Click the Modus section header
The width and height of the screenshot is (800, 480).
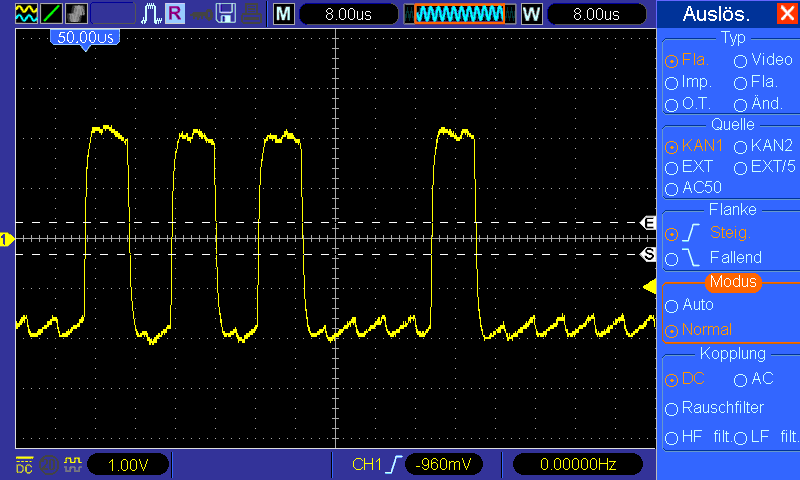coord(733,282)
